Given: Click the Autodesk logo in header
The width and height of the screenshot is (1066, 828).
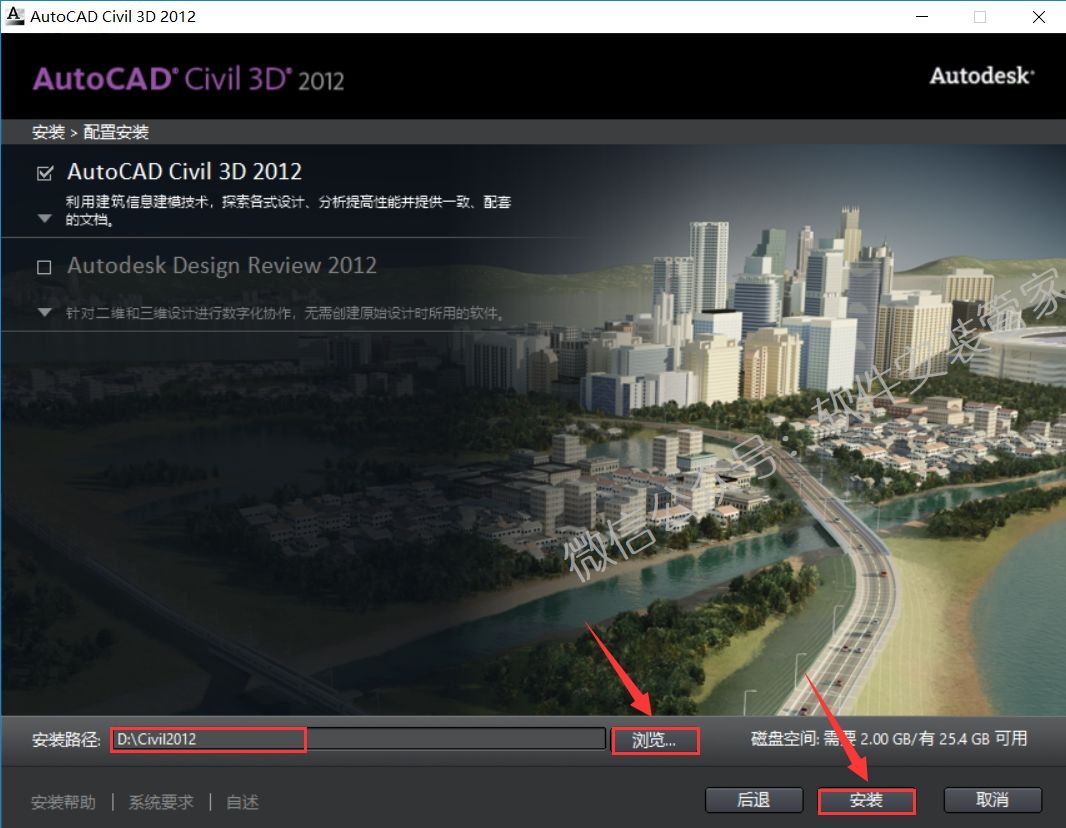Looking at the screenshot, I should (x=981, y=76).
